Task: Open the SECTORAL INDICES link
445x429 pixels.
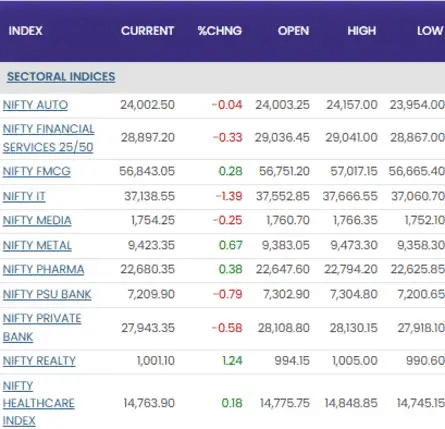Action: click(61, 77)
